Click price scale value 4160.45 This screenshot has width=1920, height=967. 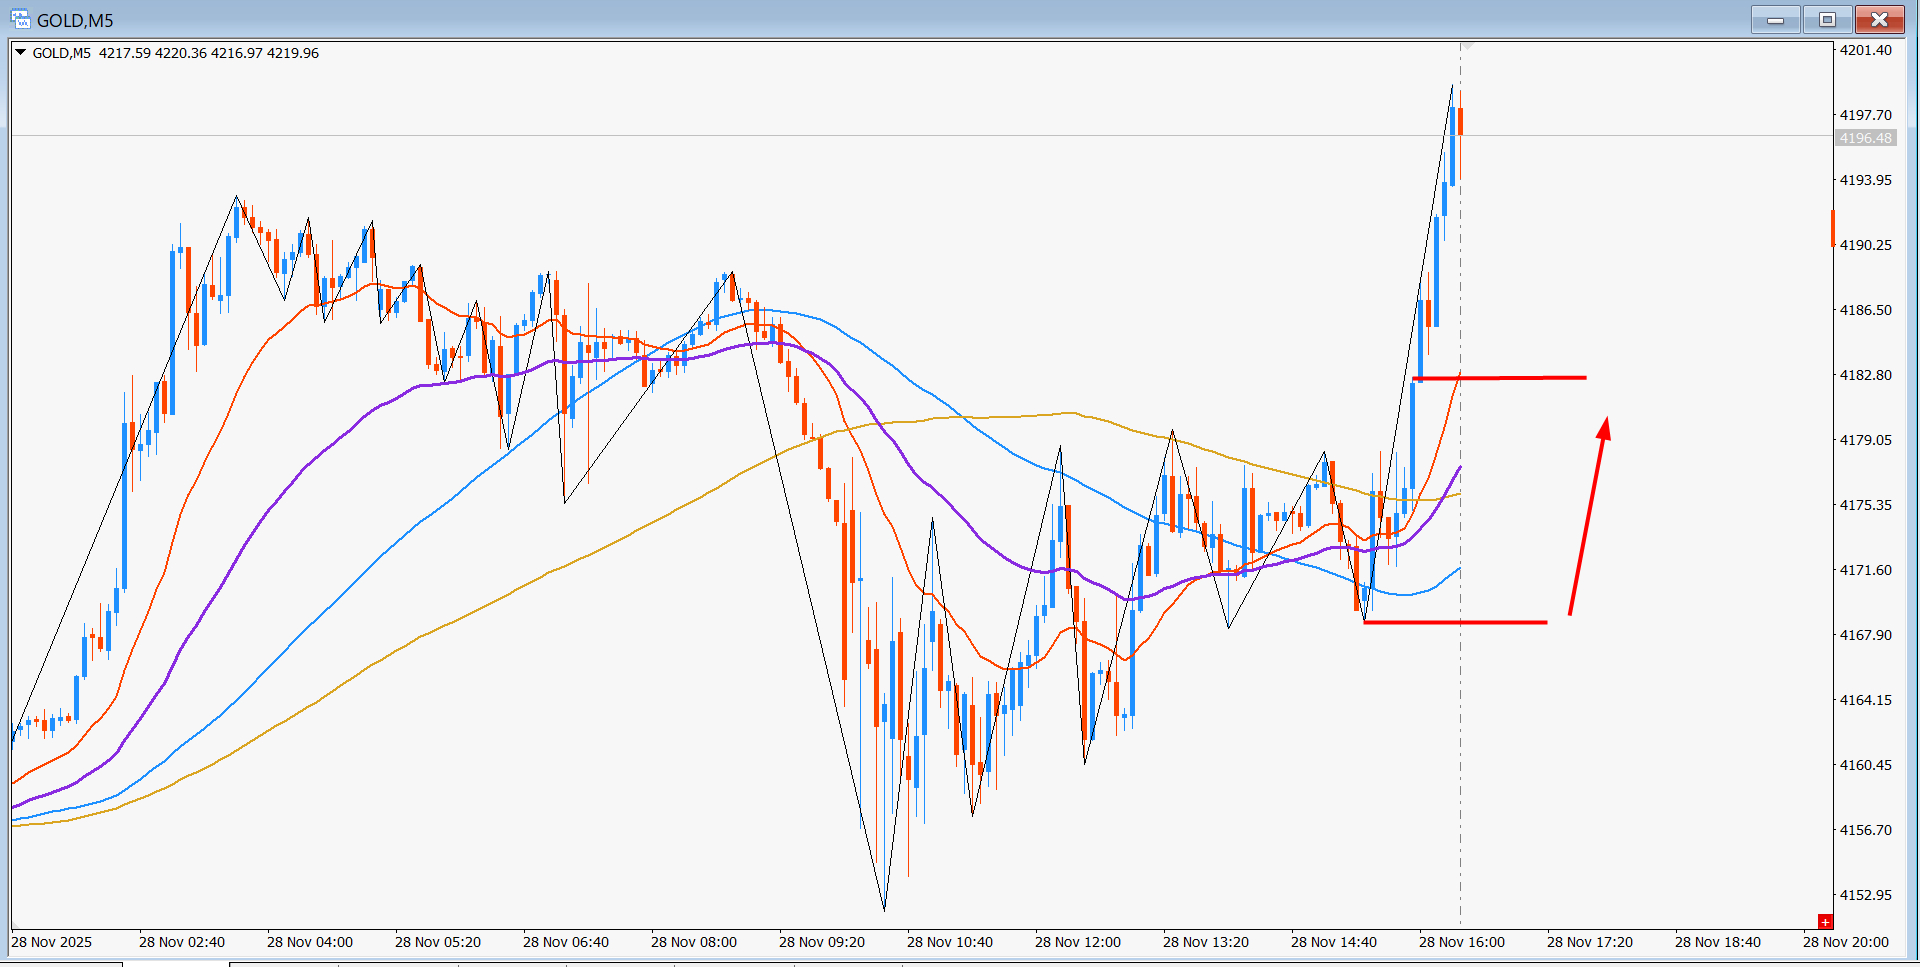click(x=1866, y=765)
